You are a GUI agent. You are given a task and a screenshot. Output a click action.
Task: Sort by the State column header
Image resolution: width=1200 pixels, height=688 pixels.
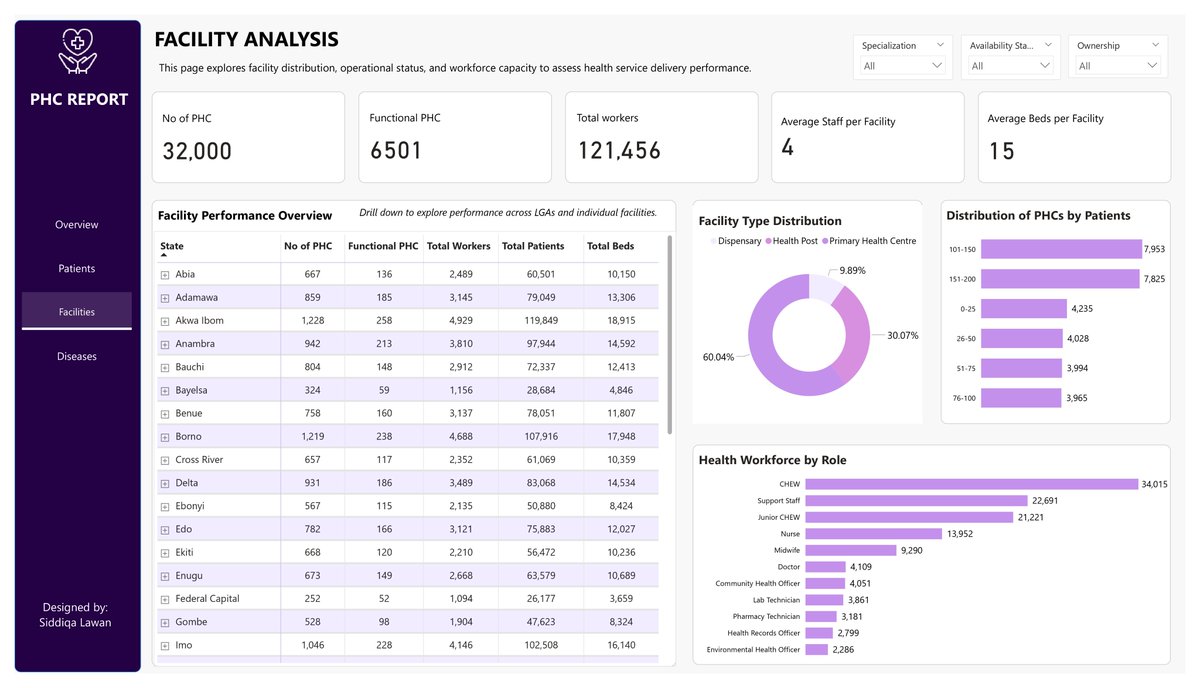pyautogui.click(x=172, y=246)
